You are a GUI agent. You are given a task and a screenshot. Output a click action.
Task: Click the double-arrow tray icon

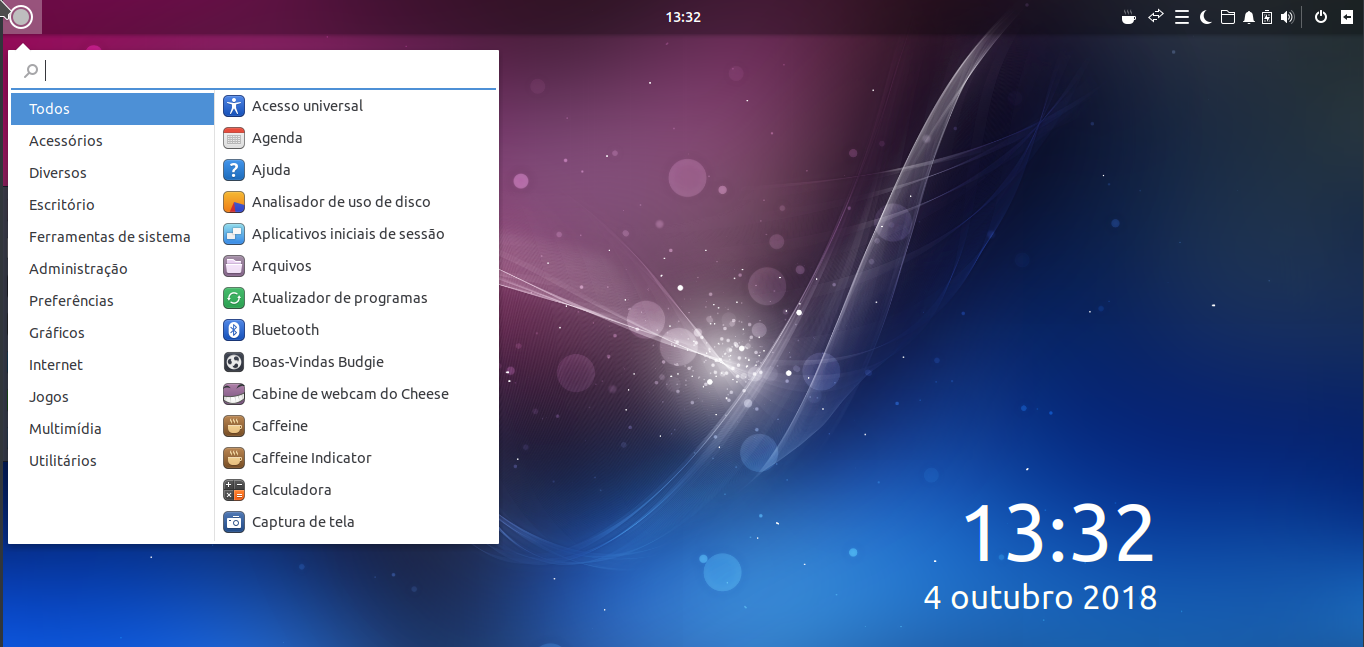pyautogui.click(x=1156, y=16)
